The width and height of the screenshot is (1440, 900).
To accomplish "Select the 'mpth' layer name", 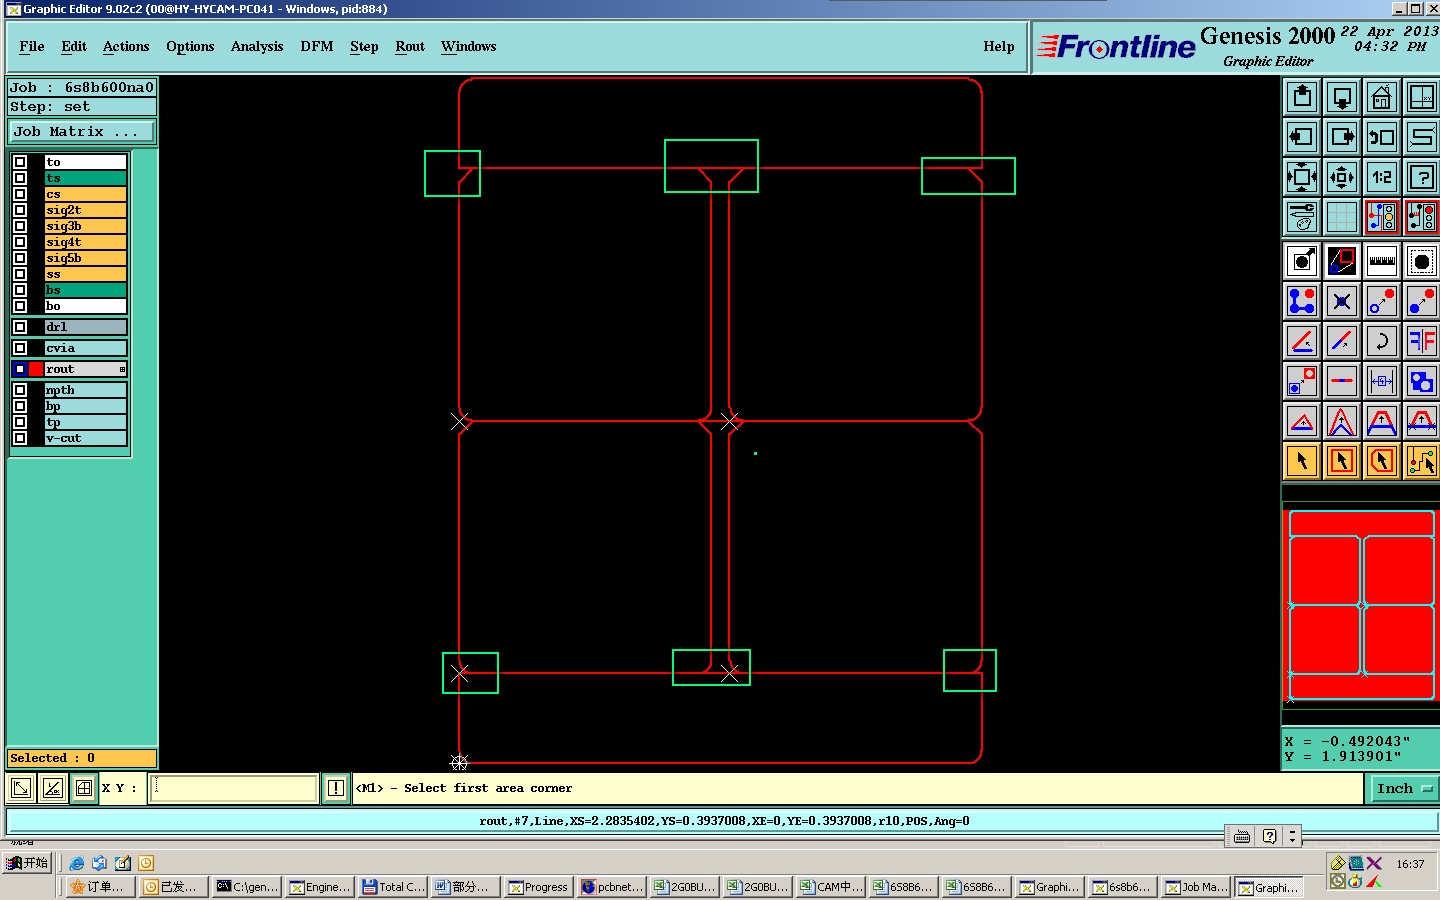I will tap(86, 390).
